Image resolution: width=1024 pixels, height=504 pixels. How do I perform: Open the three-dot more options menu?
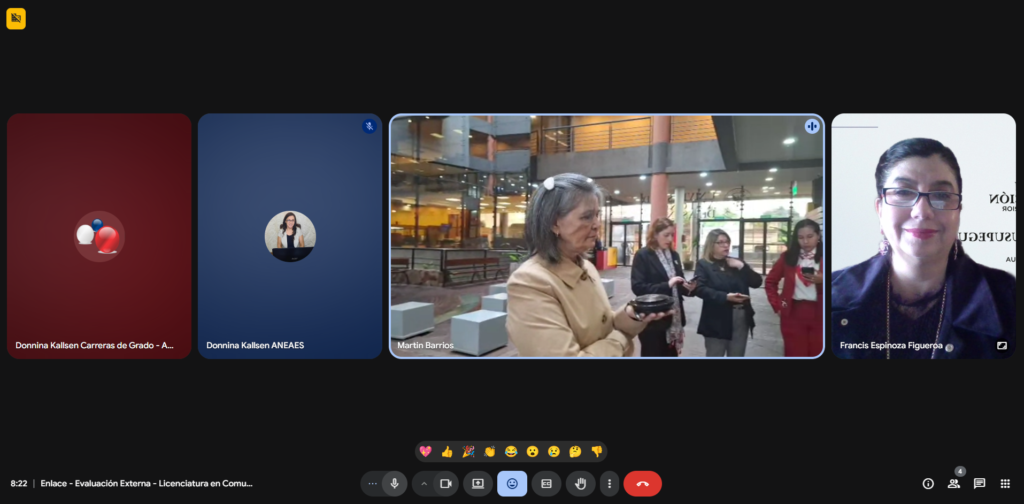coord(609,484)
